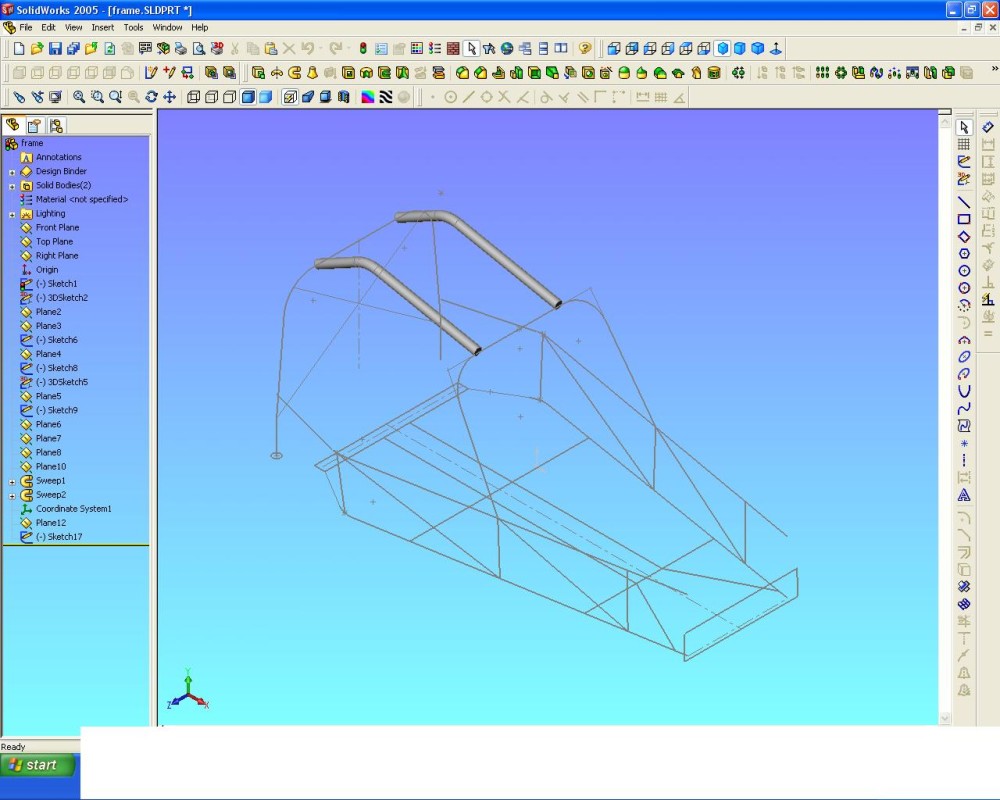Screen dimensions: 1000x800
Task: Expand the Sweep1 feature node
Action: 12,482
